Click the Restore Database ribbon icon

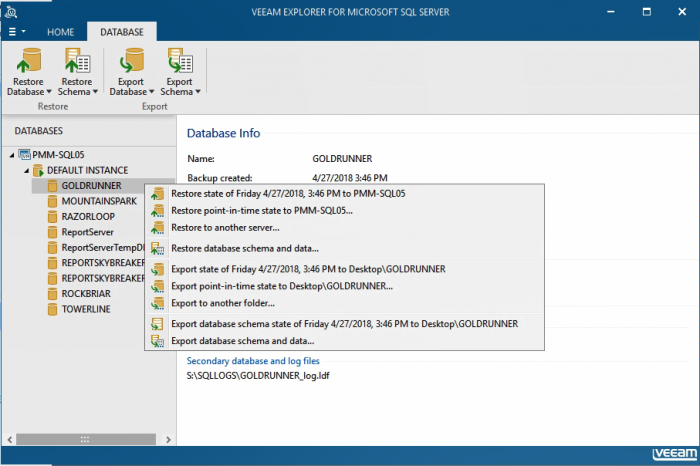[x=29, y=60]
